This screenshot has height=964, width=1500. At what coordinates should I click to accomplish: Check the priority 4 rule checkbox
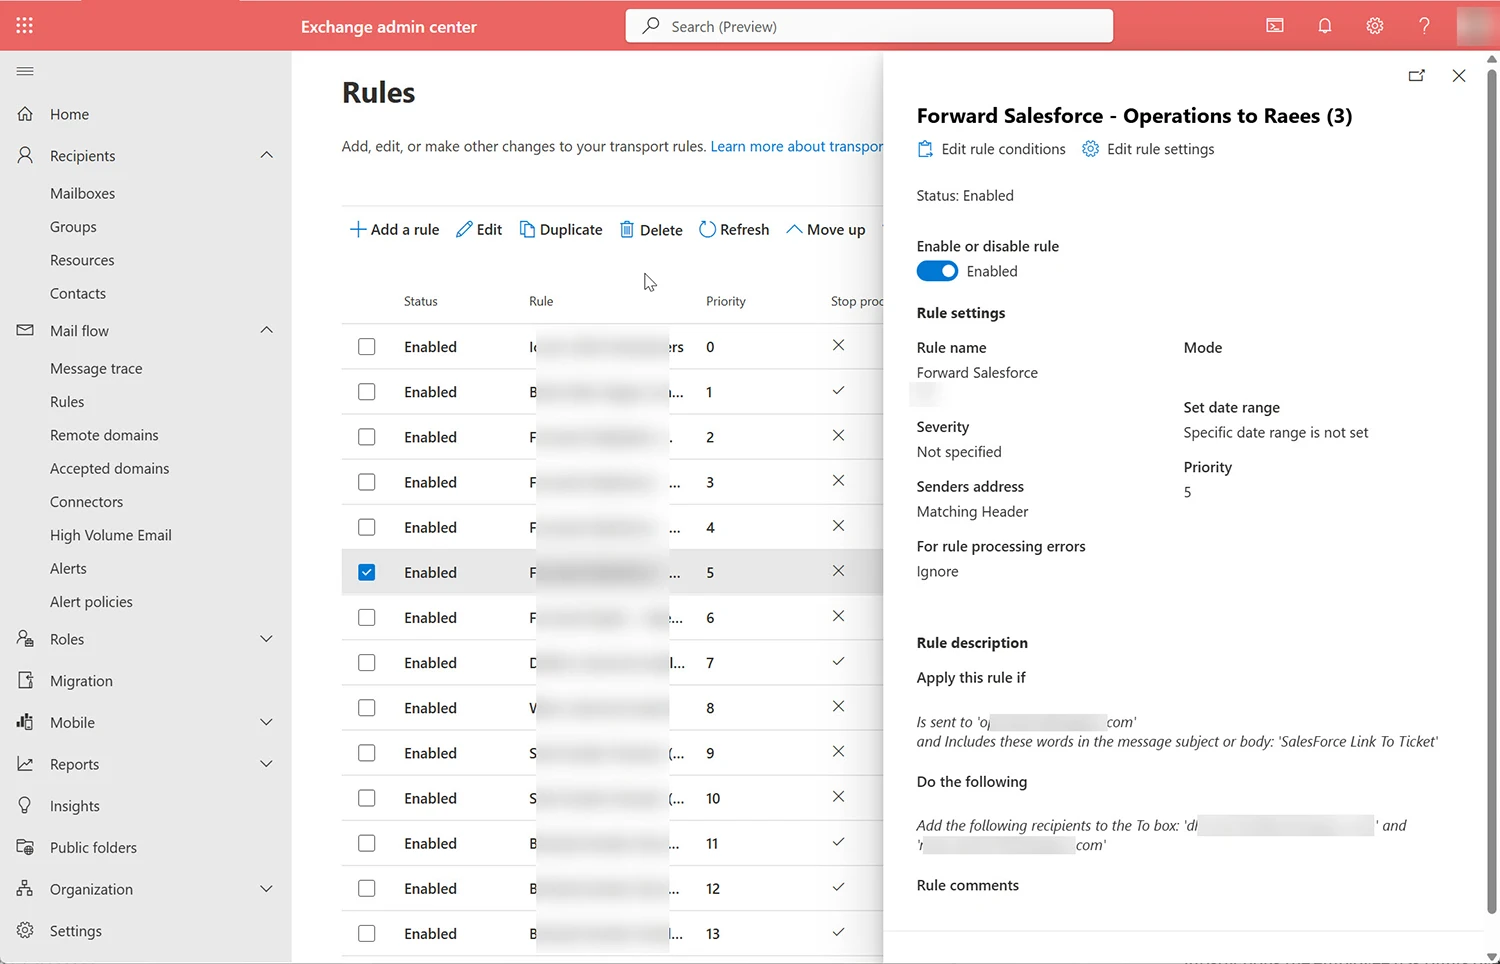pos(367,527)
